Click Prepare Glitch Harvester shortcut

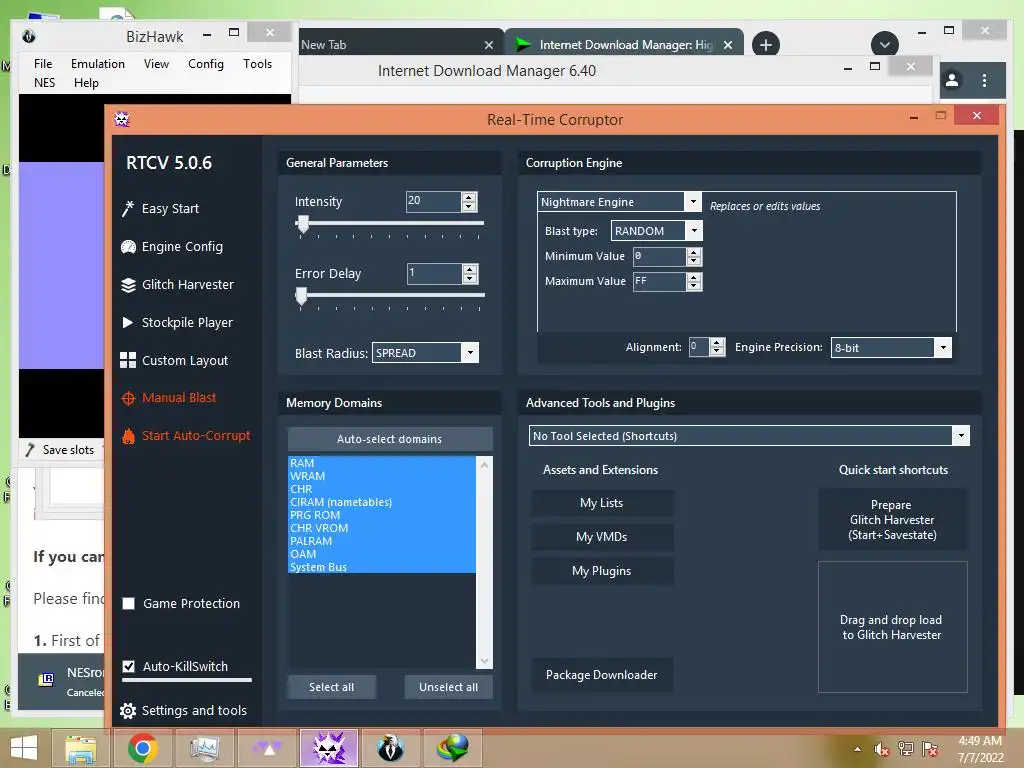[x=892, y=520]
